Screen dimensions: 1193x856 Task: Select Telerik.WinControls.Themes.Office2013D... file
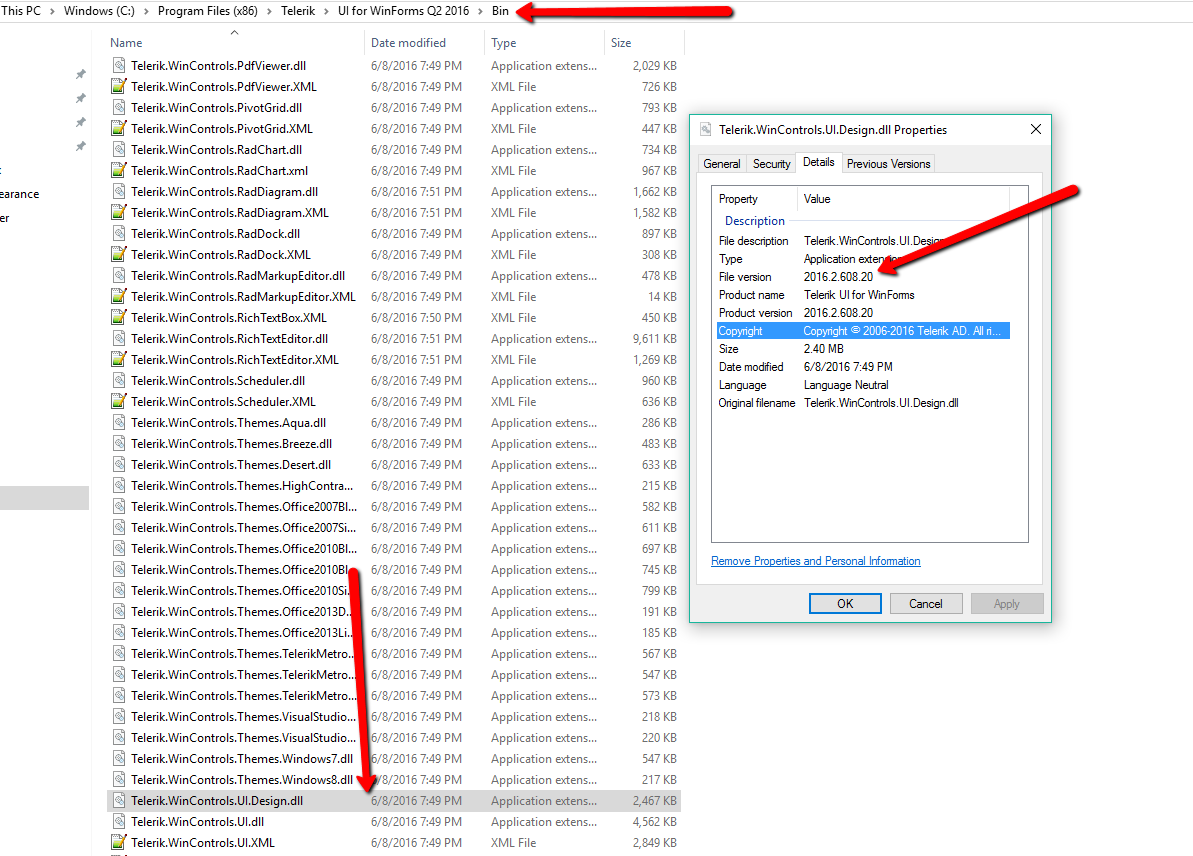[x=240, y=612]
